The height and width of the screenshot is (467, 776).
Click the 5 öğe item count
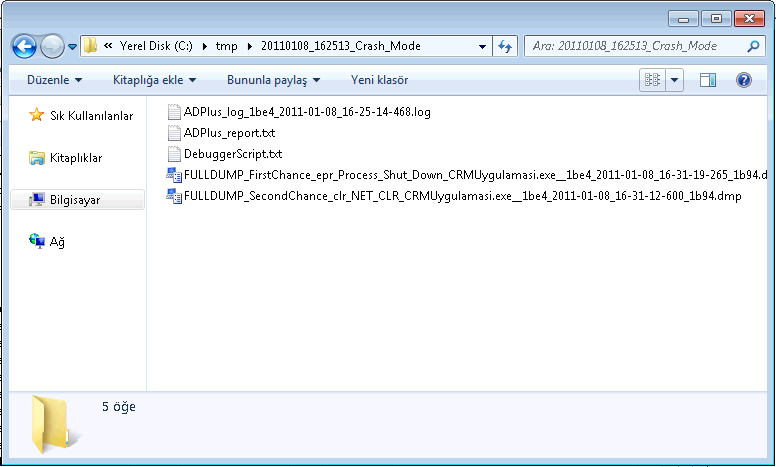pos(119,407)
